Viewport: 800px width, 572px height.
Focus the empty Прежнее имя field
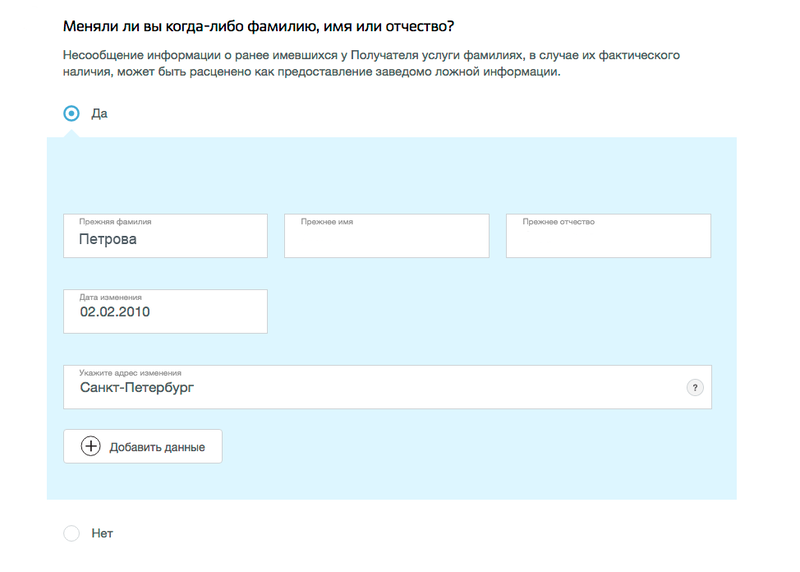click(387, 236)
